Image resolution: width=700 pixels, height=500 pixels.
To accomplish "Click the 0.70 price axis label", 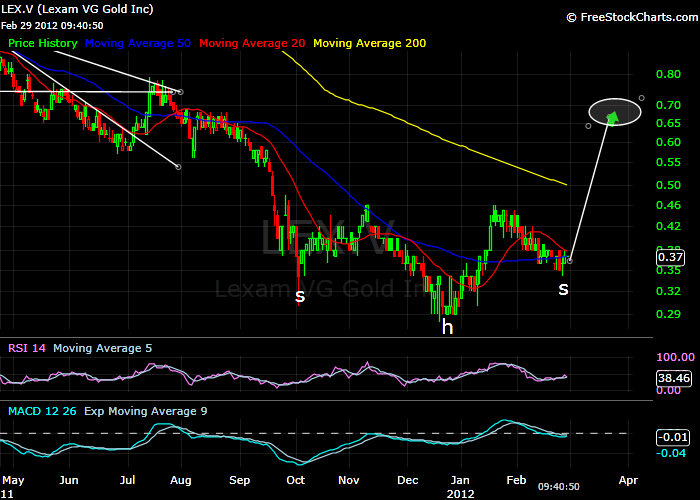I will click(x=668, y=105).
